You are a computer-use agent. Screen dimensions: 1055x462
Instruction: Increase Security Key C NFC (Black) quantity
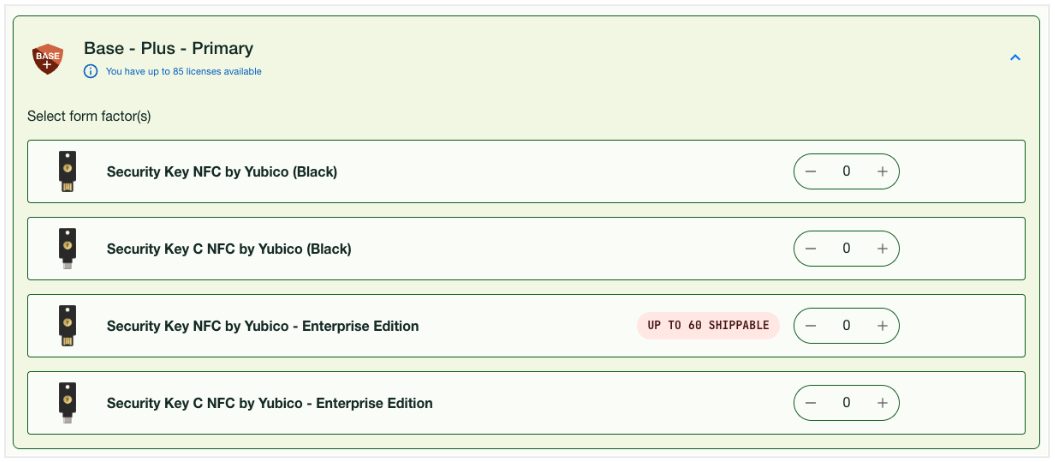[x=882, y=248]
